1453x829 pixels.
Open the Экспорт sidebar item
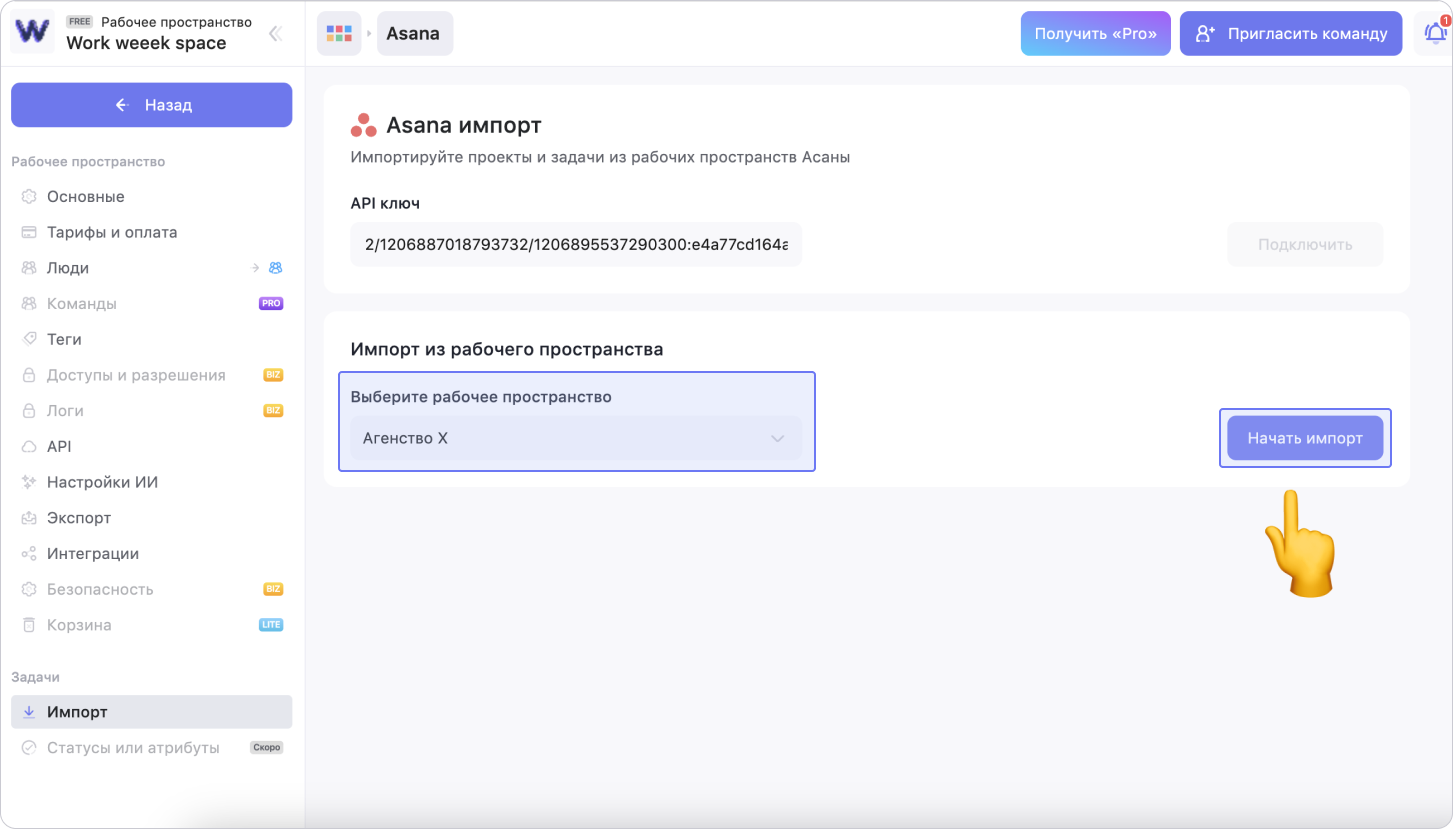78,518
